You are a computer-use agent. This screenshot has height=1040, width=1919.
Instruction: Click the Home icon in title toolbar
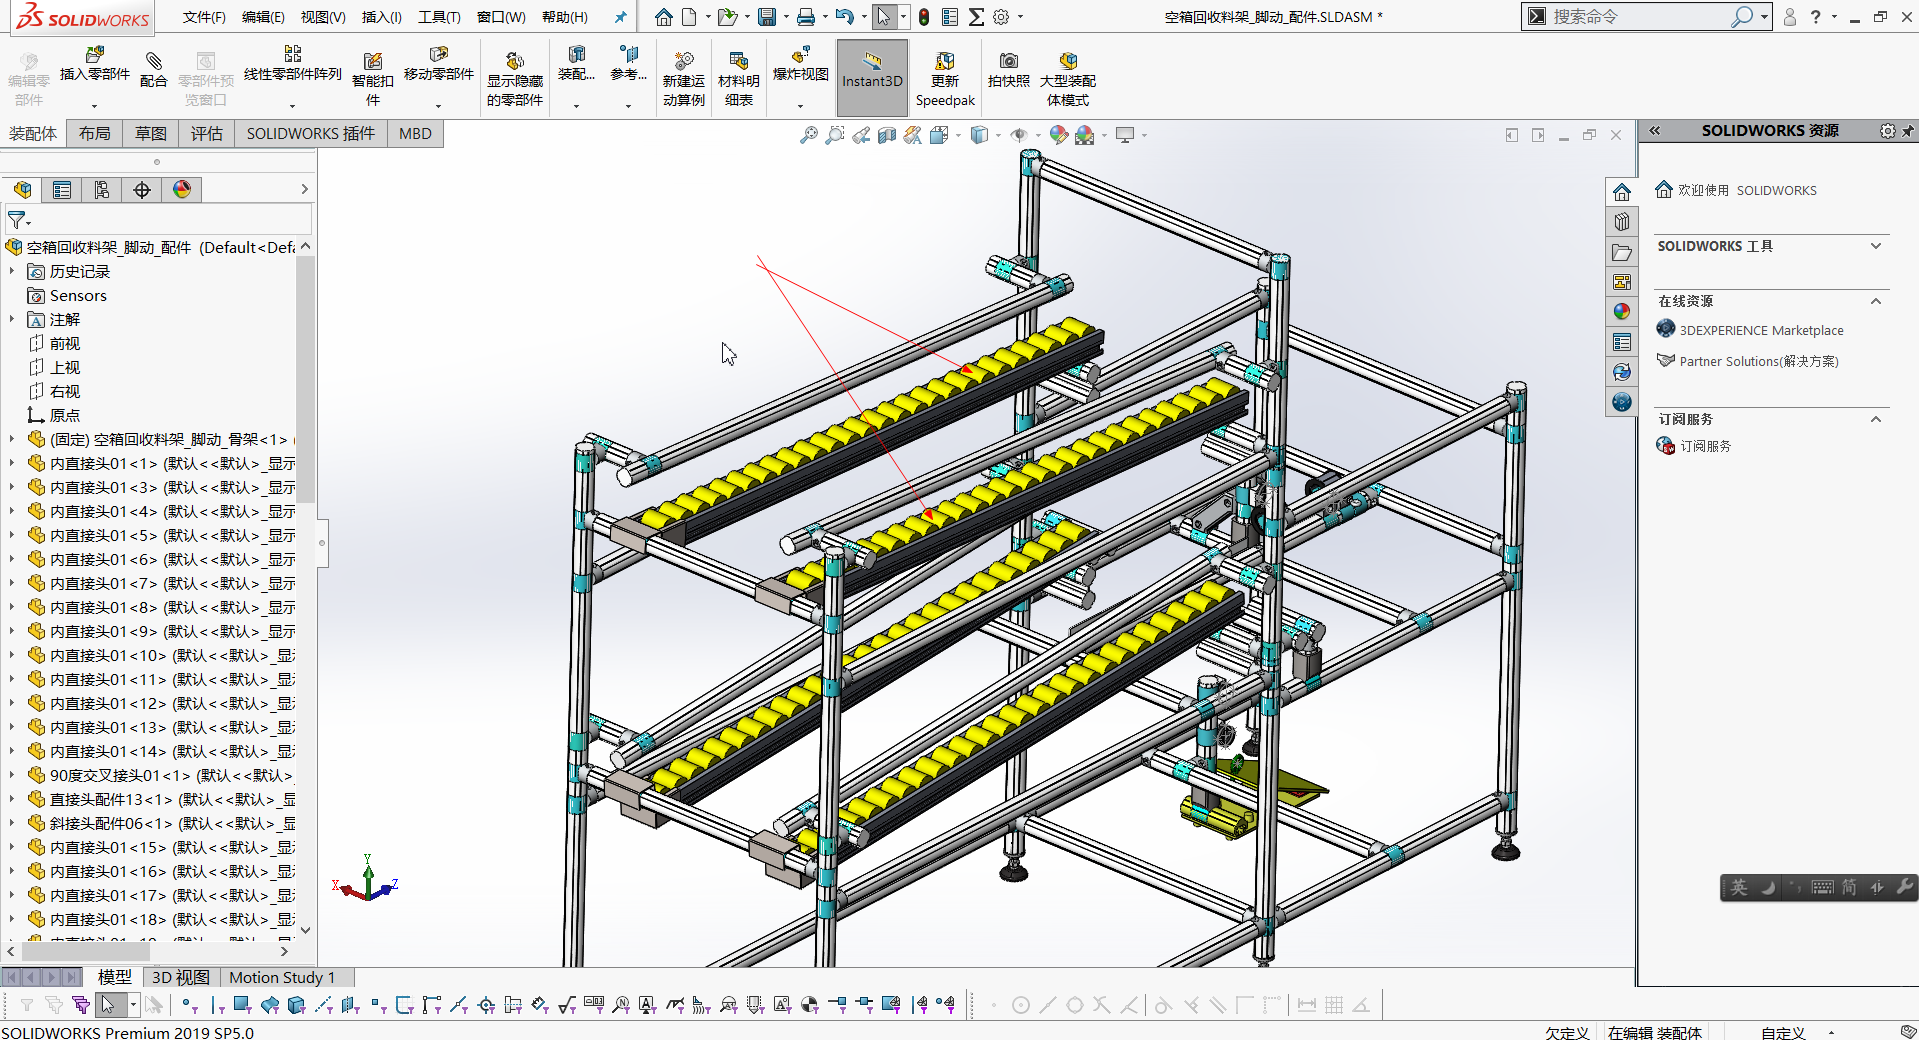tap(664, 17)
